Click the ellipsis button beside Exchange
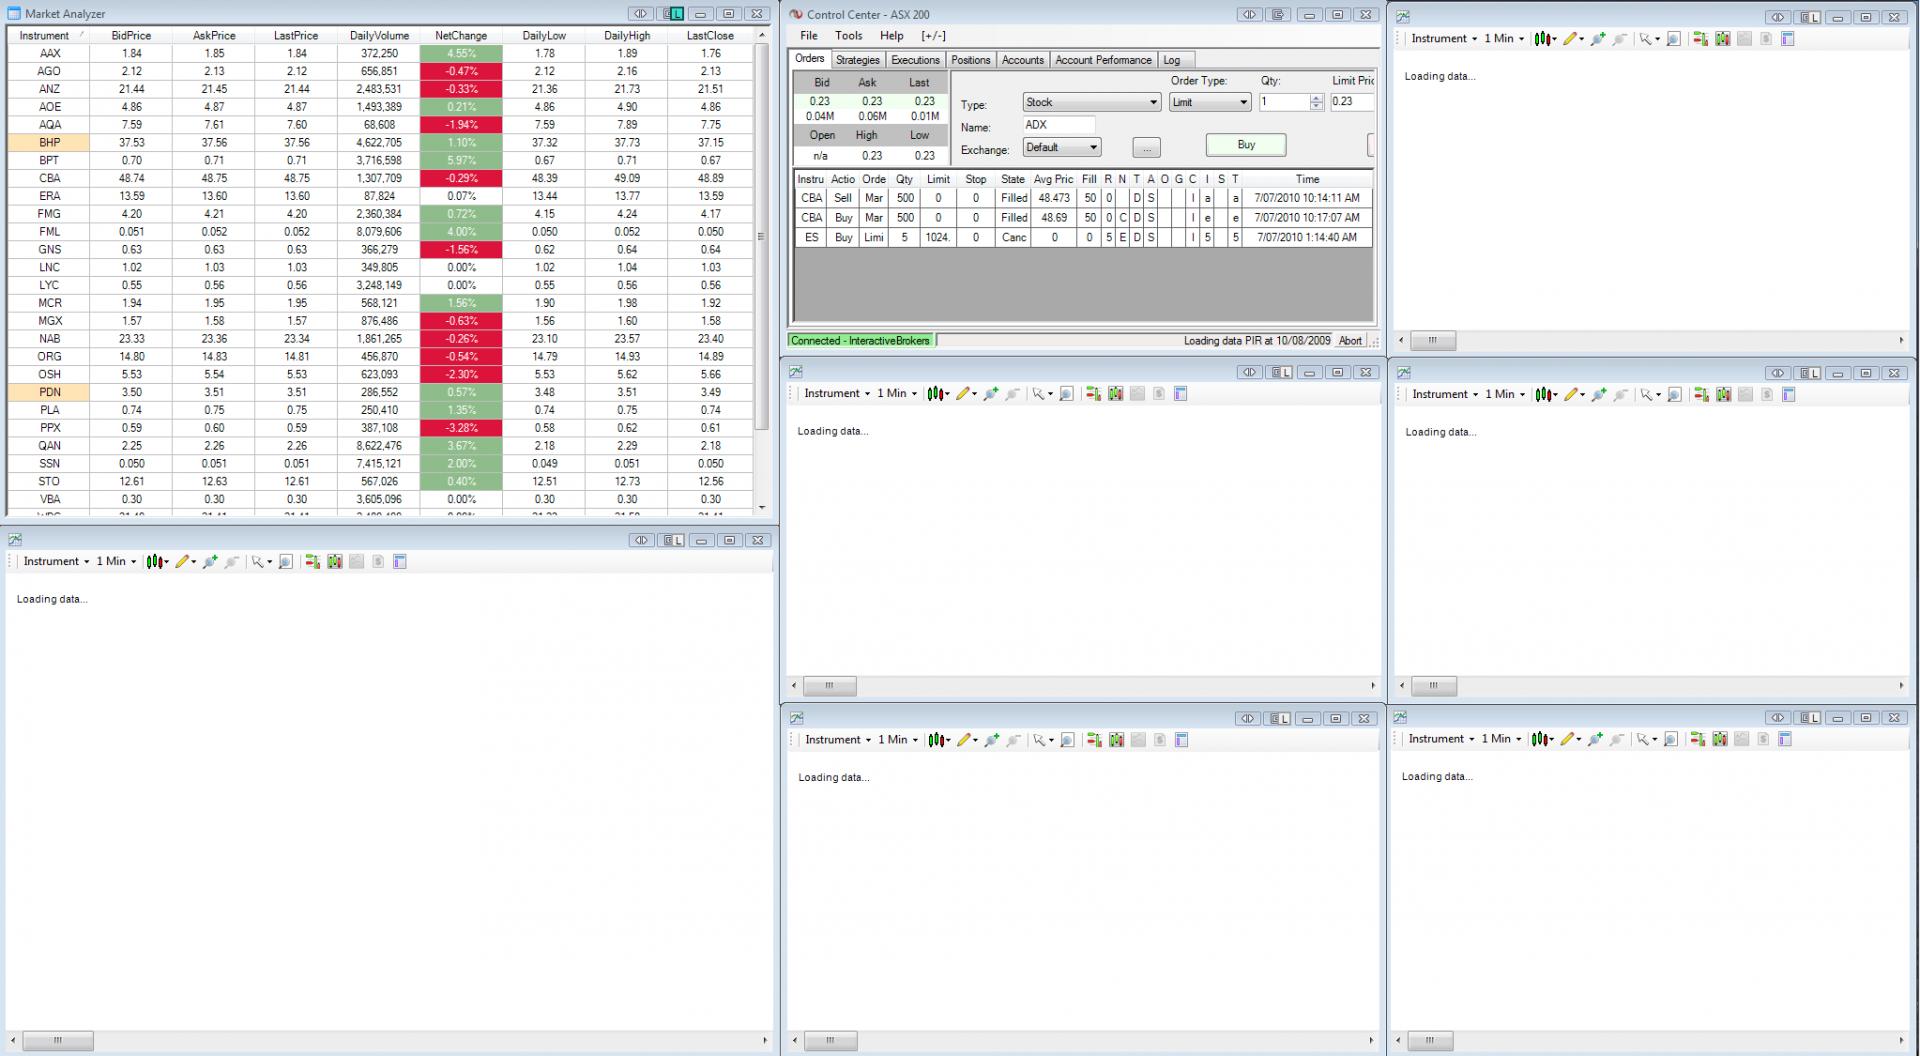This screenshot has width=1920, height=1056. pos(1146,148)
